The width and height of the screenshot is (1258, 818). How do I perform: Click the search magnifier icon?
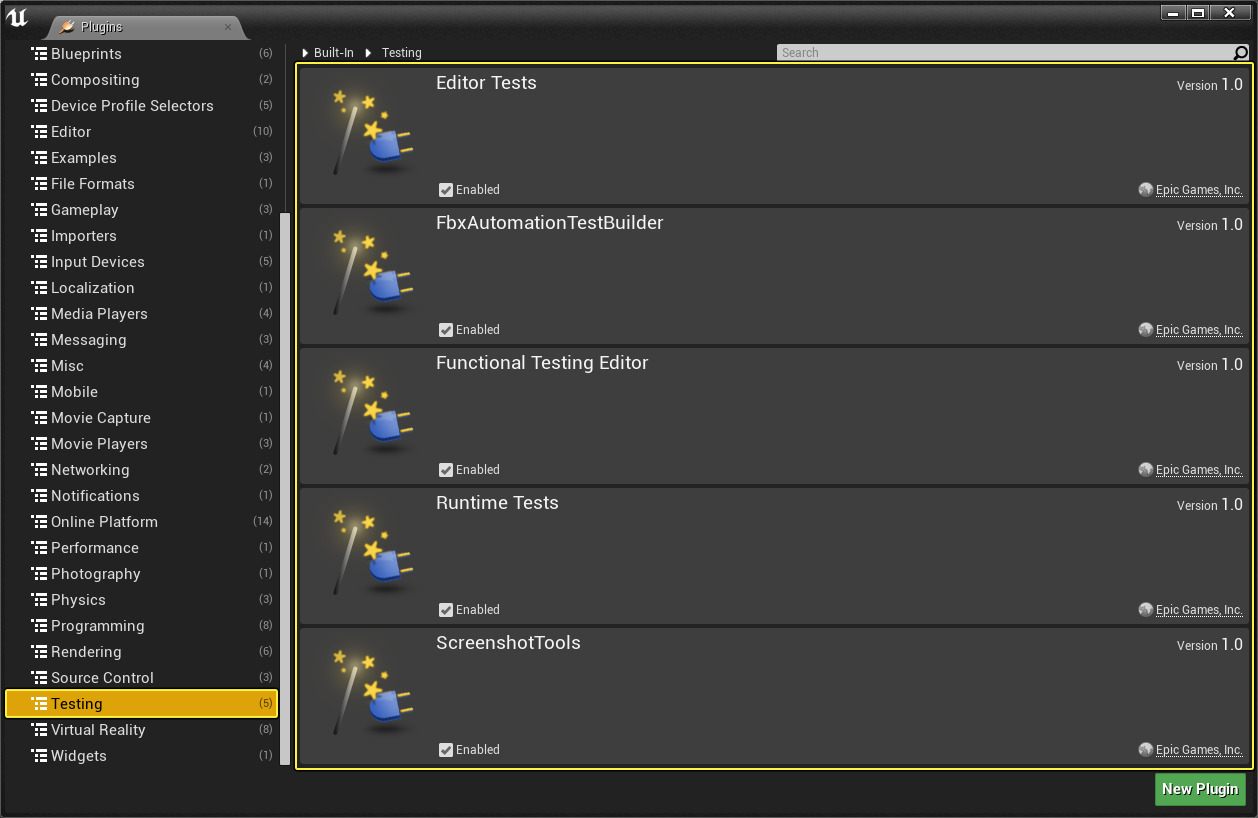point(1241,53)
